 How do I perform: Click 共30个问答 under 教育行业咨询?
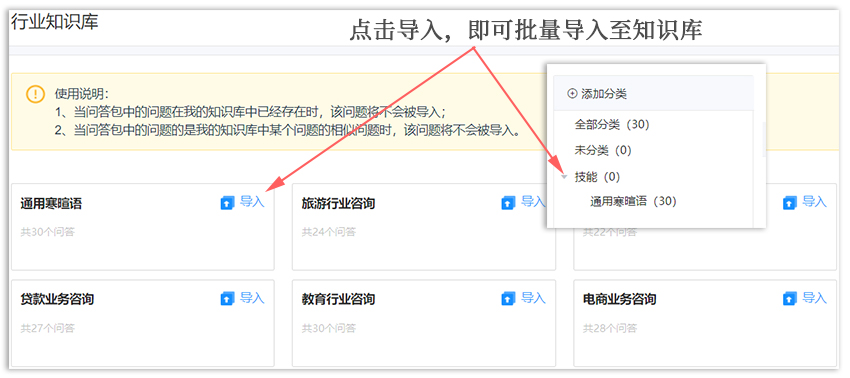[329, 328]
